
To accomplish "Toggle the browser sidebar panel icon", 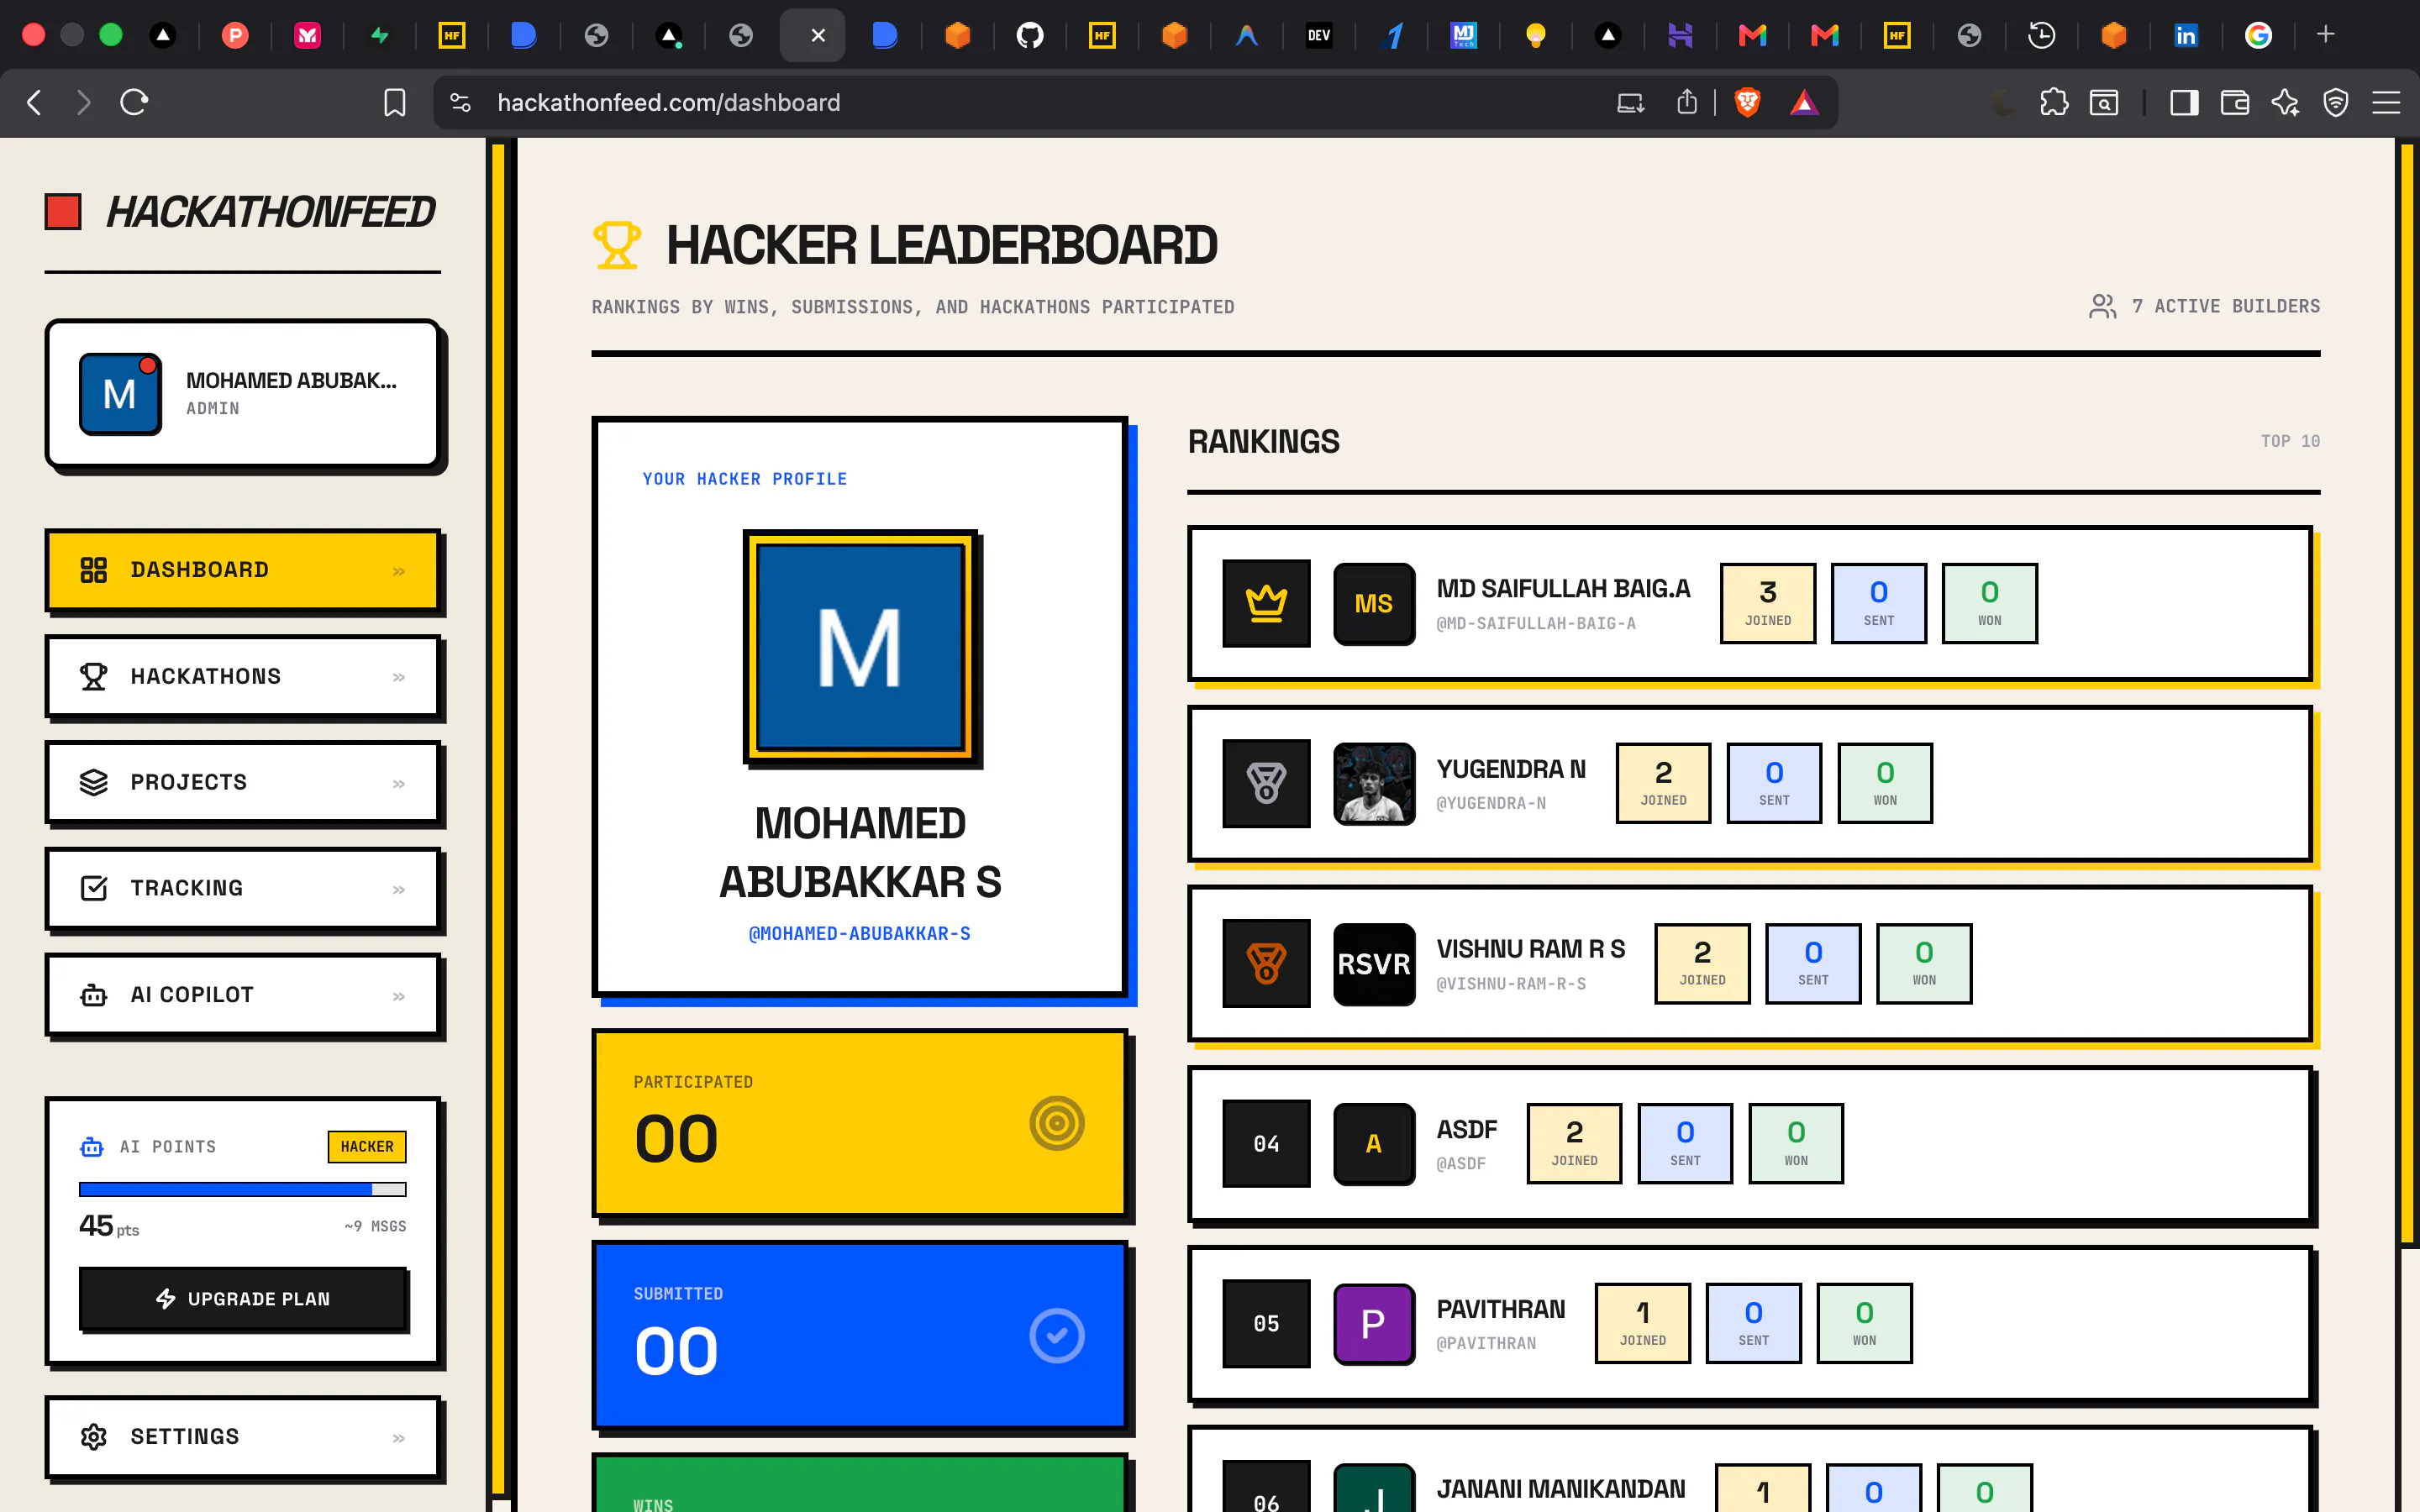I will pos(2184,102).
